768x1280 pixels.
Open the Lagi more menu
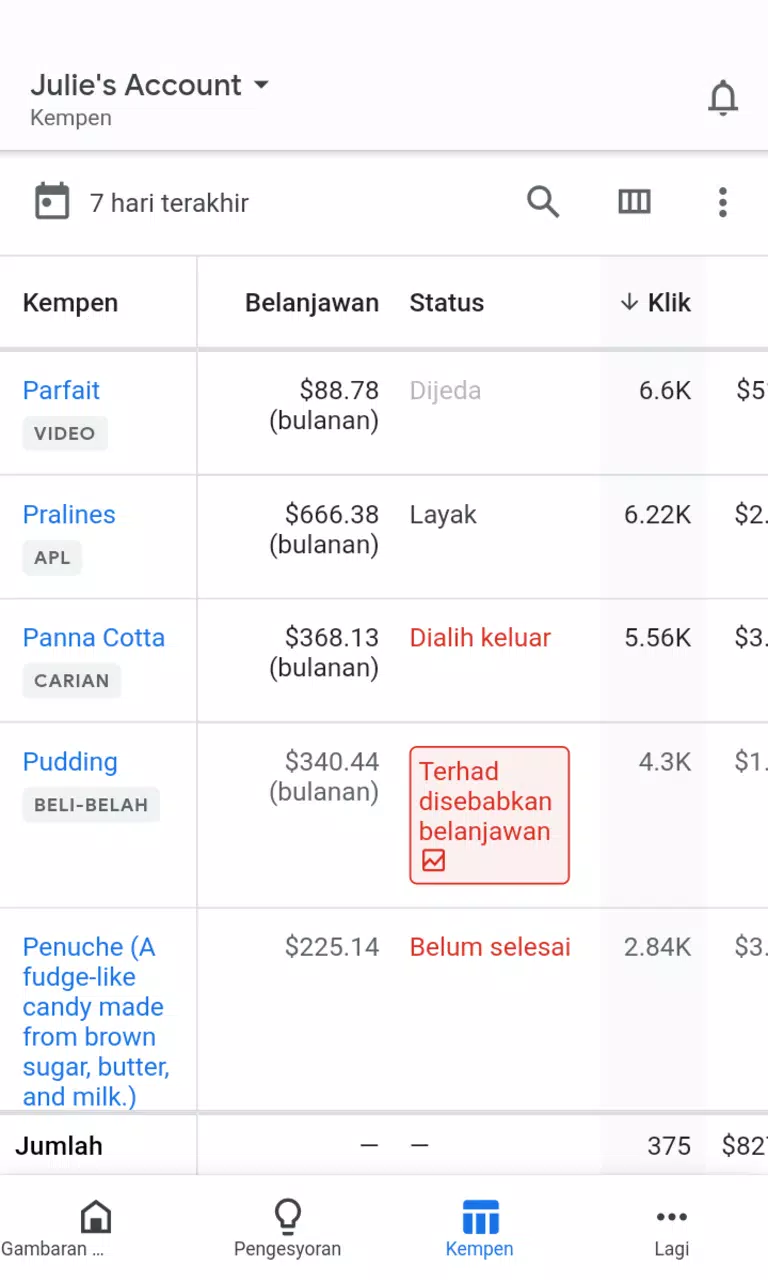tap(671, 1229)
